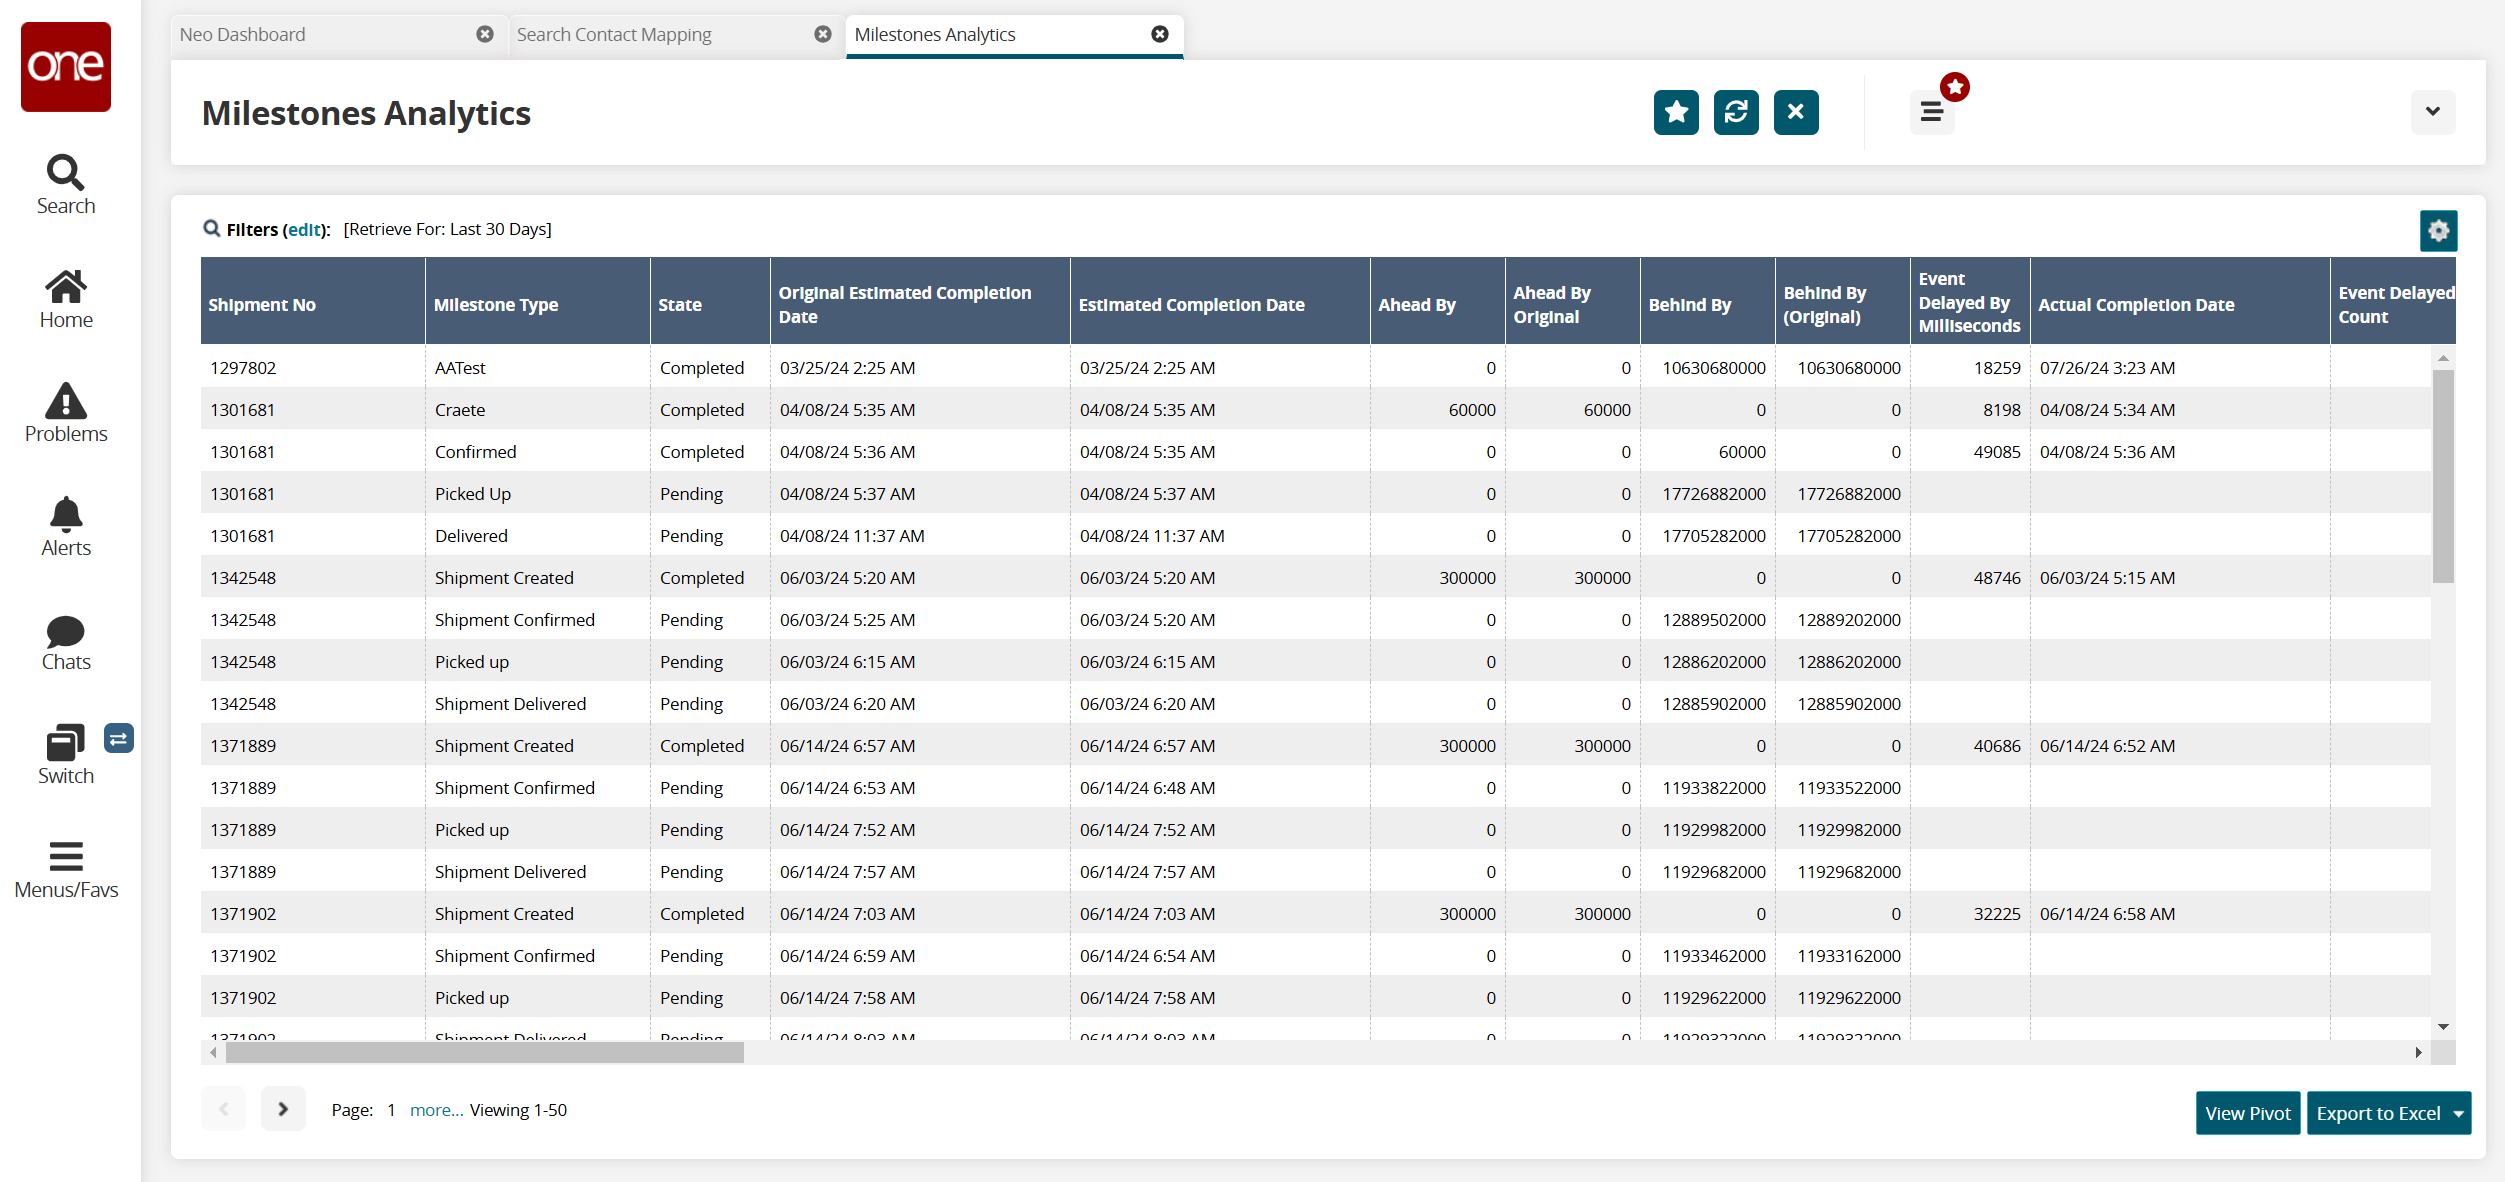Open the Switch windows icon
This screenshot has width=2505, height=1182.
[x=66, y=755]
